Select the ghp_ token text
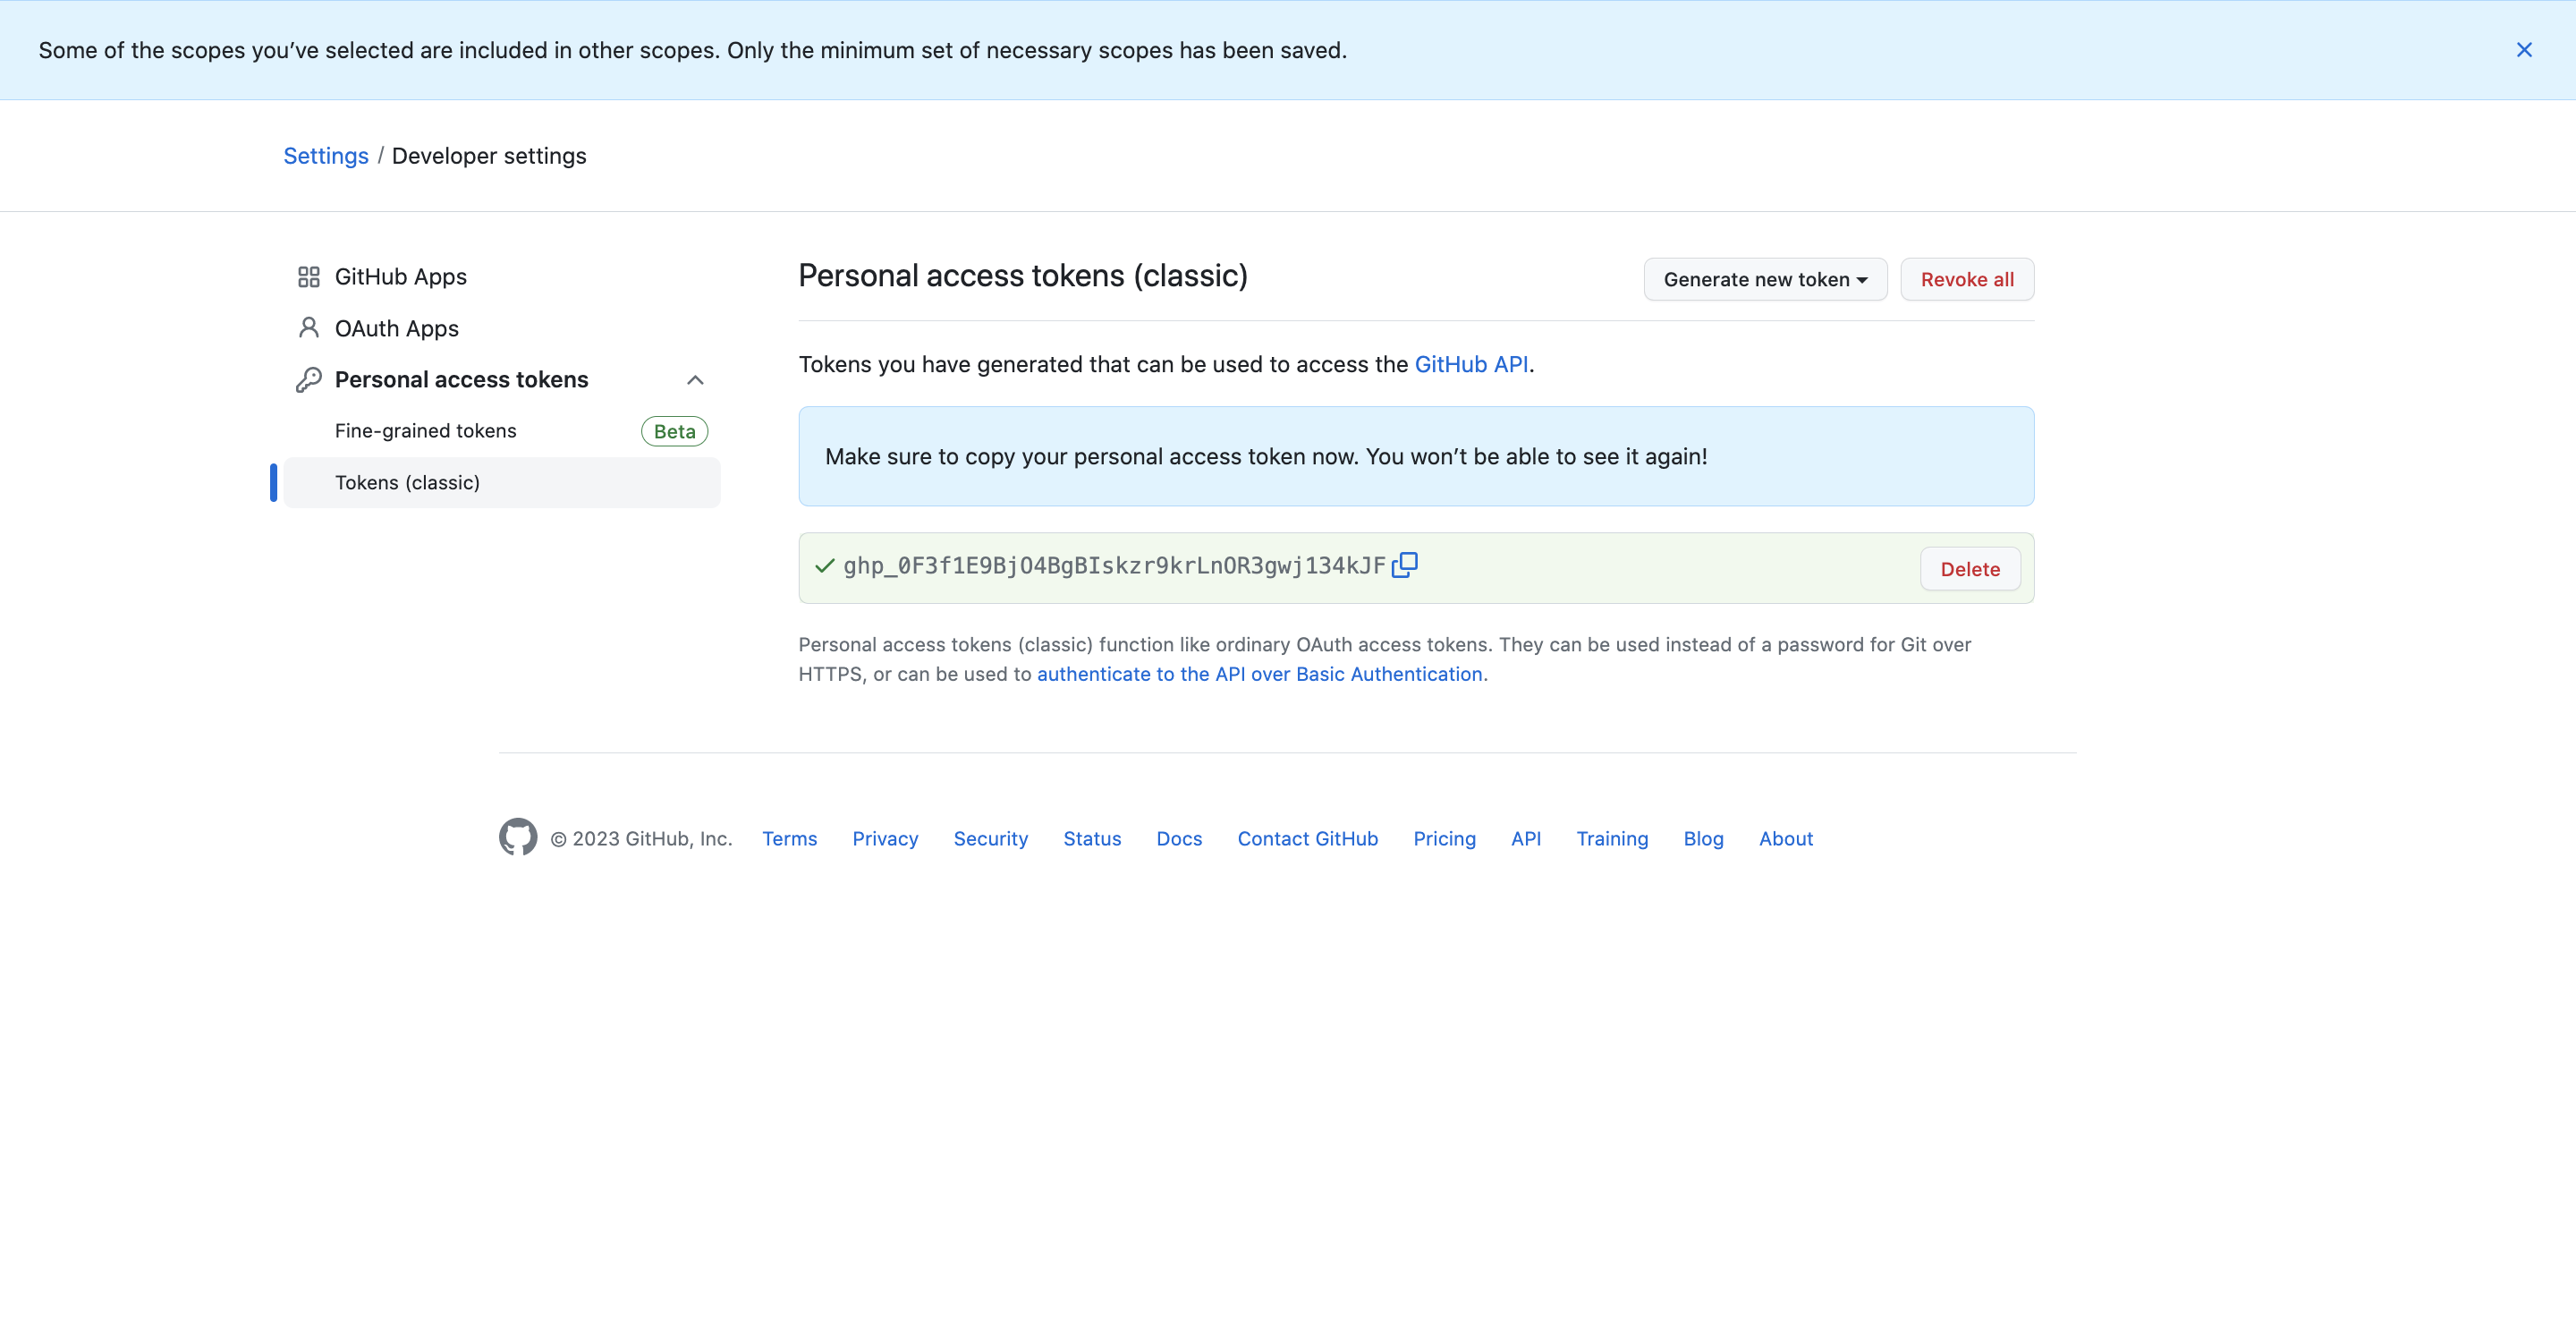Image resolution: width=2576 pixels, height=1317 pixels. pos(1114,566)
